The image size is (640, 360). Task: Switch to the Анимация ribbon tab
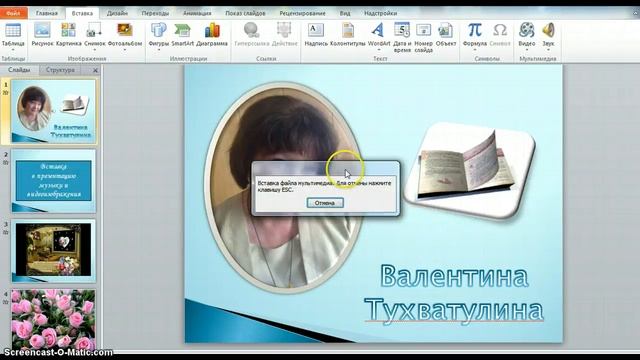(197, 13)
